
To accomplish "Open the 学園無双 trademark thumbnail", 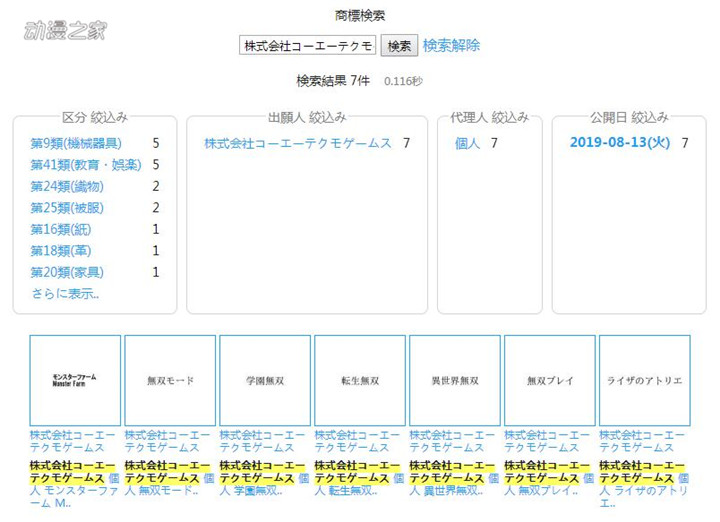I will point(265,381).
